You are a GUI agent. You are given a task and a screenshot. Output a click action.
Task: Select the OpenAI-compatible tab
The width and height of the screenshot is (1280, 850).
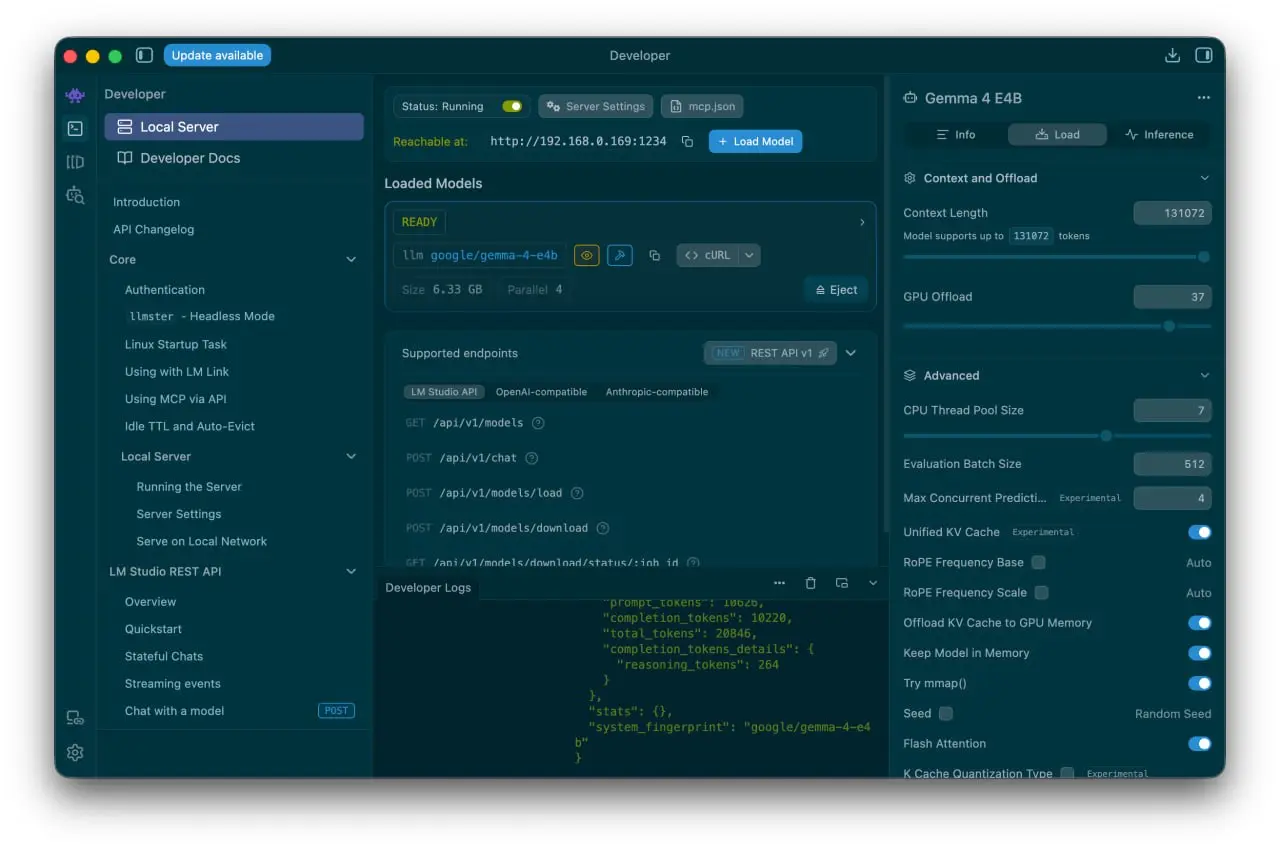point(541,392)
